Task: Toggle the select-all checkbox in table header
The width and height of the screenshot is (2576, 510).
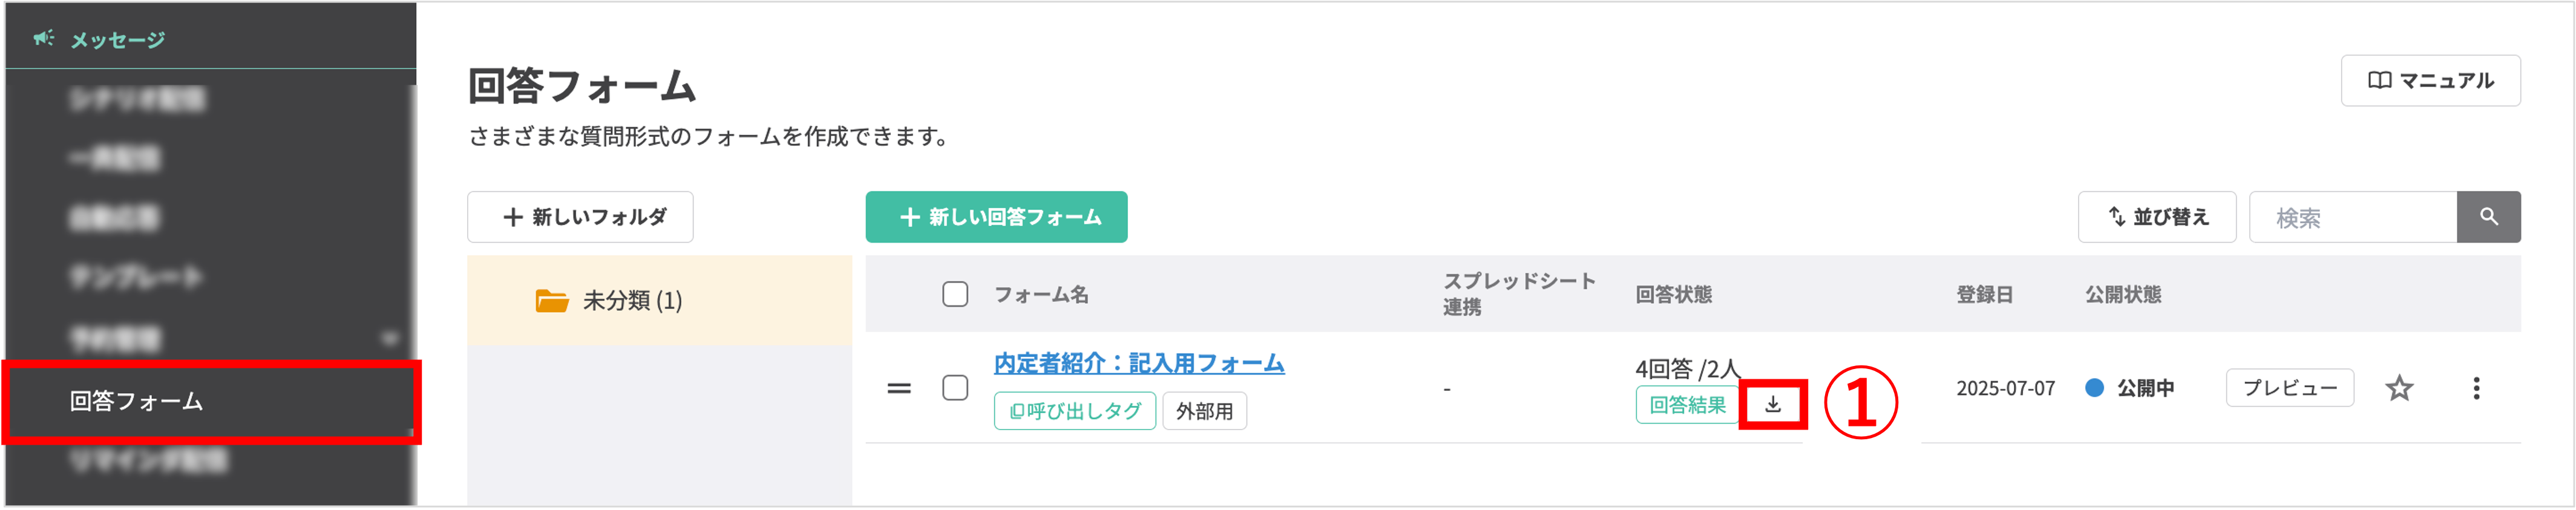Action: click(955, 294)
